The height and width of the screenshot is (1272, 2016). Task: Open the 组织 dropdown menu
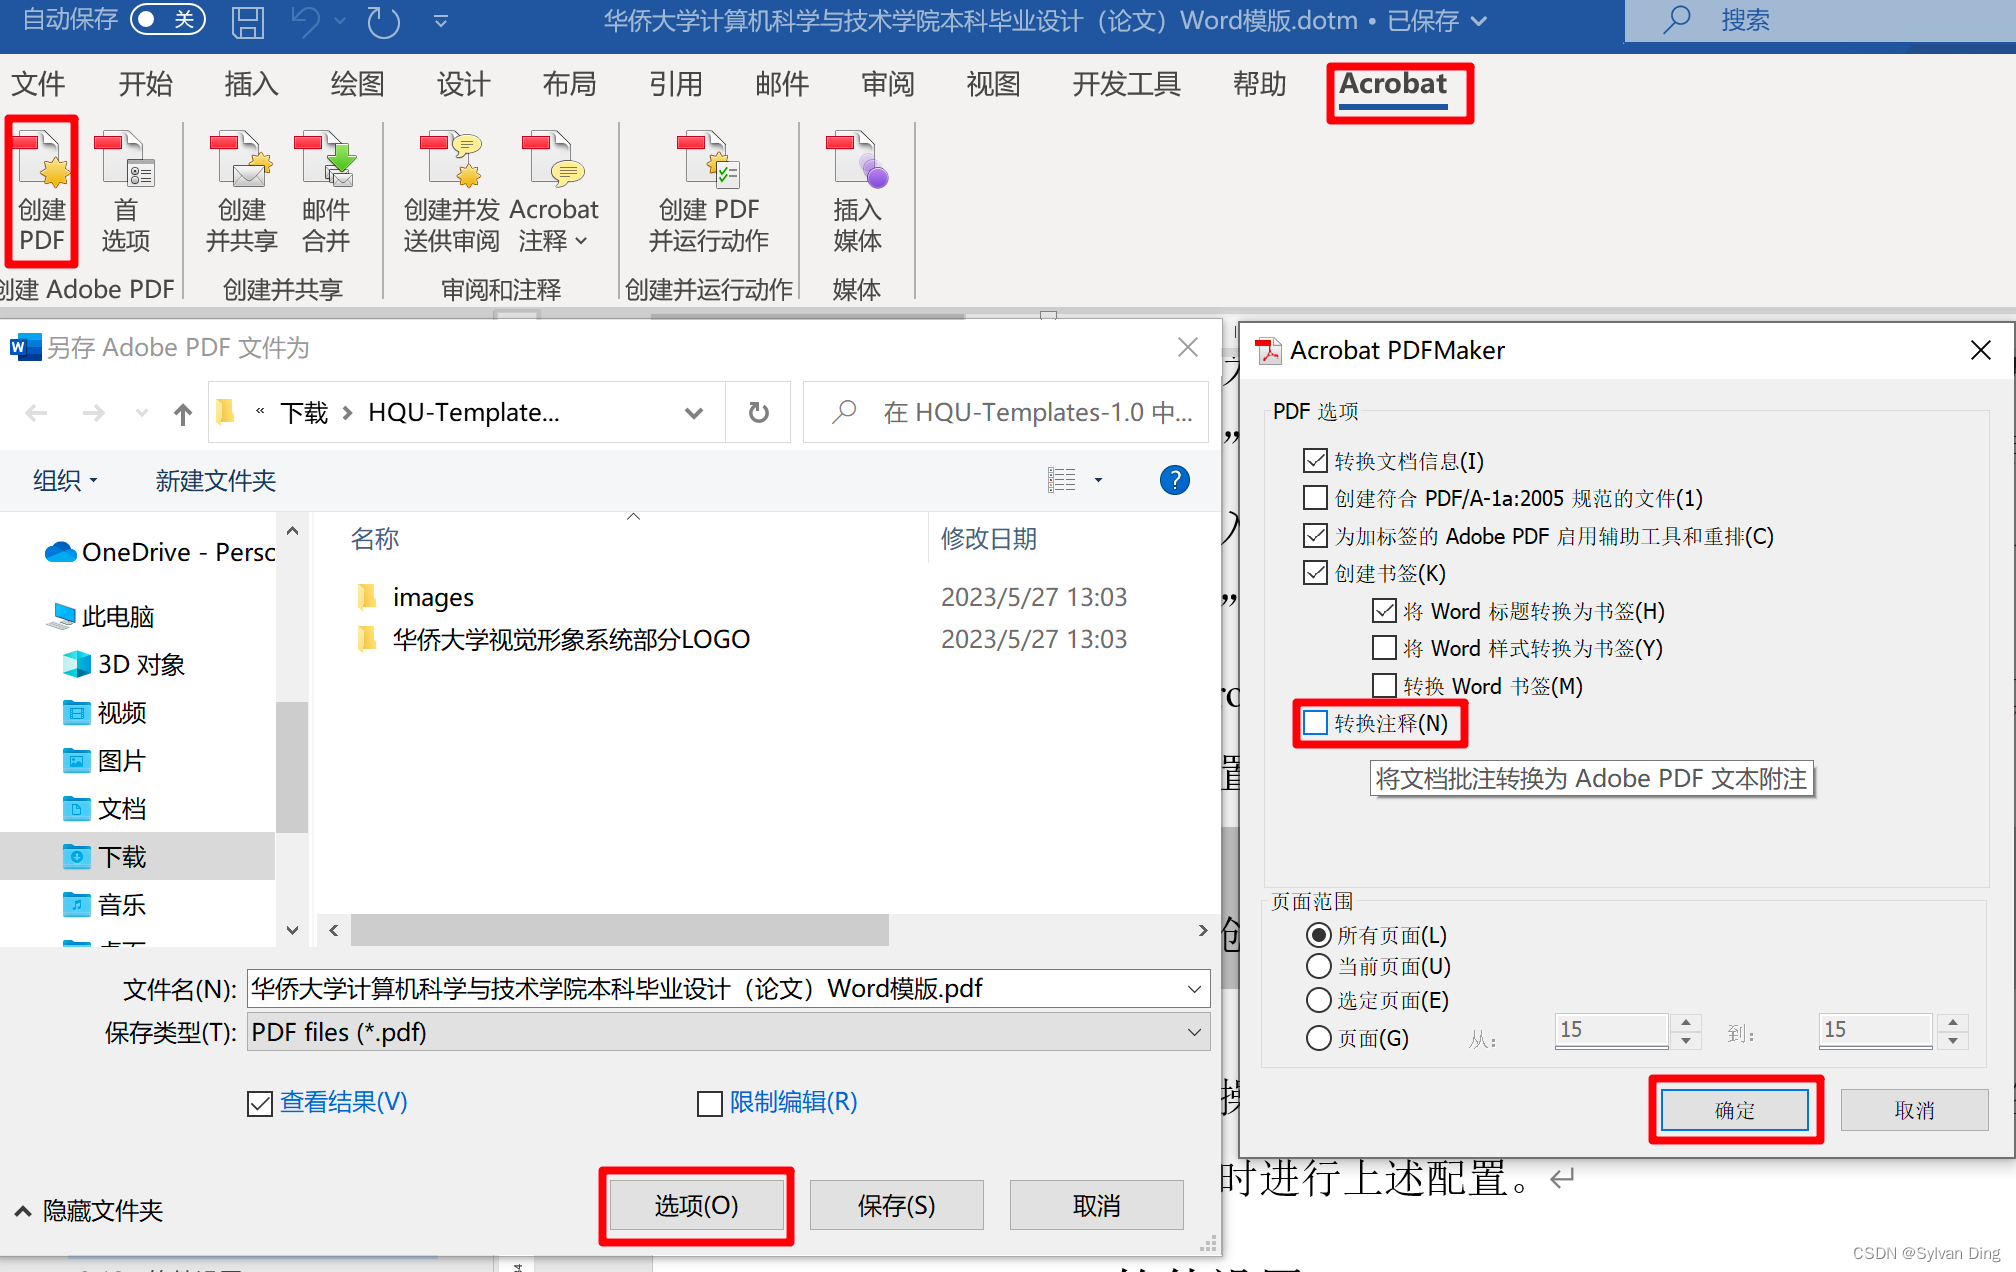click(65, 481)
